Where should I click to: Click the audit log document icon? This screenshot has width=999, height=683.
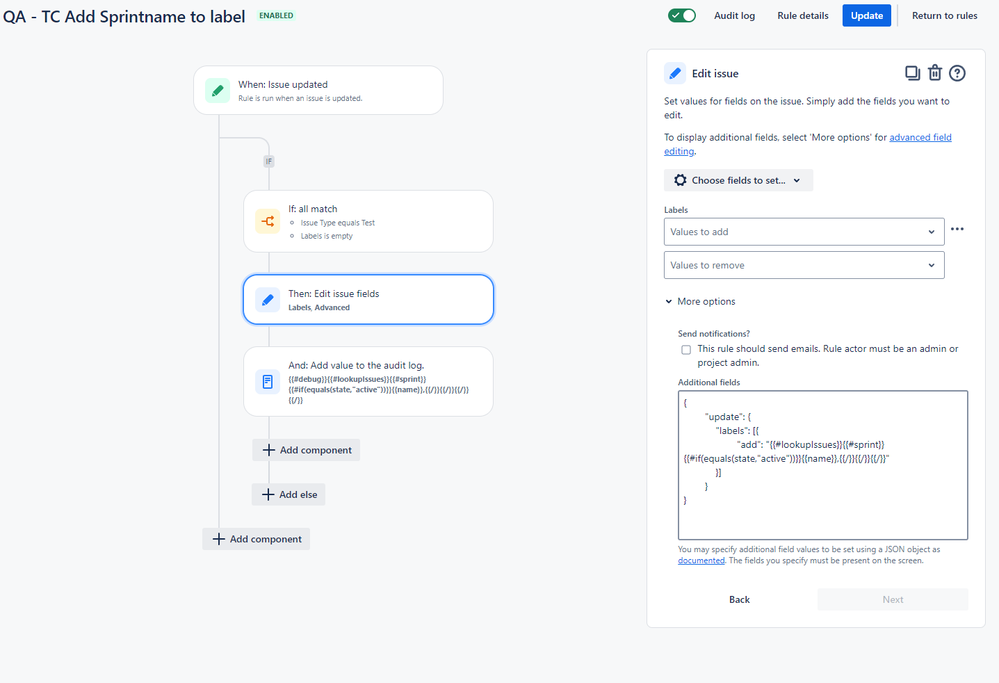[x=268, y=382]
